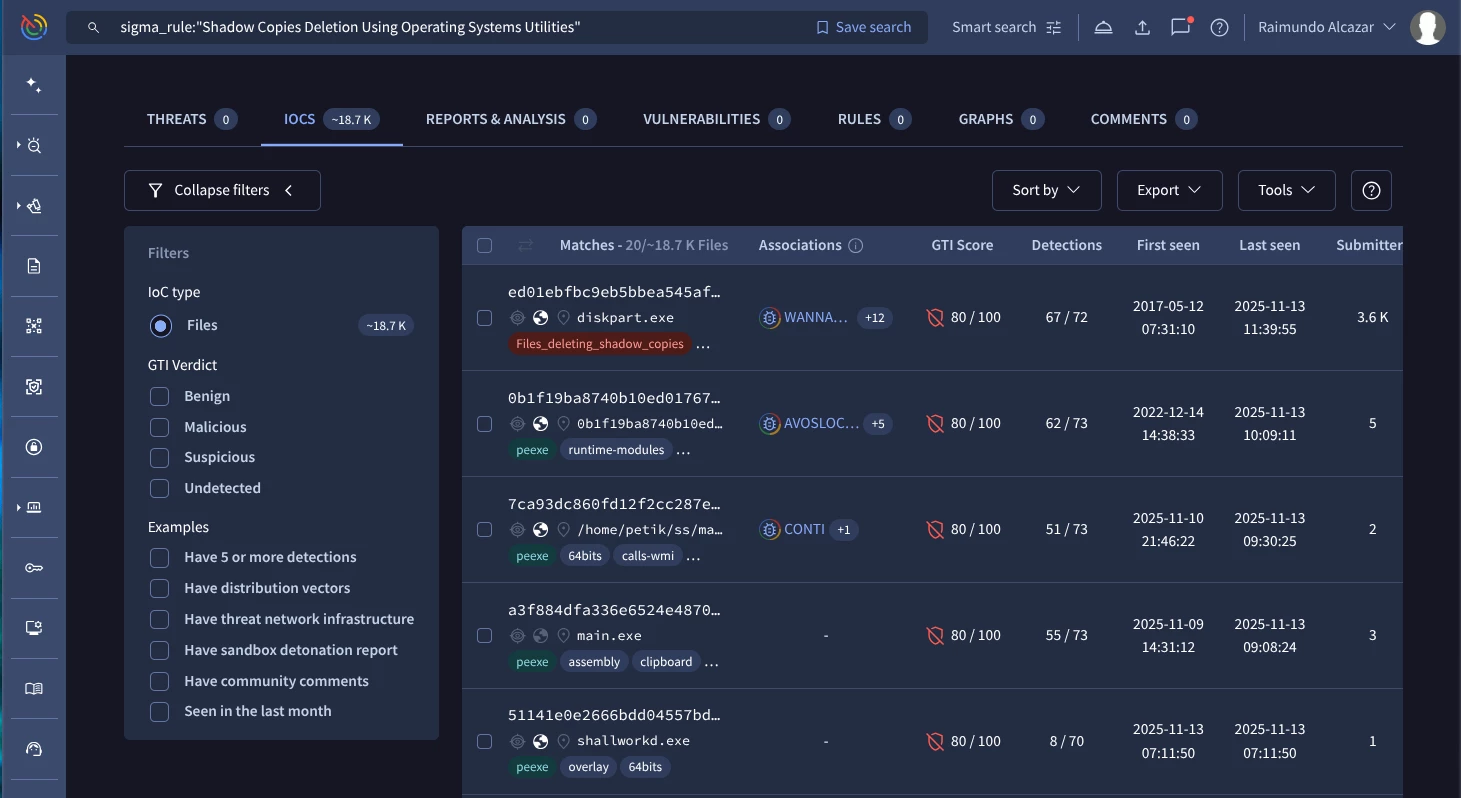Viewport: 1461px width, 798px height.
Task: Open the bug magnifier threat search sidebar icon
Action: click(x=34, y=146)
